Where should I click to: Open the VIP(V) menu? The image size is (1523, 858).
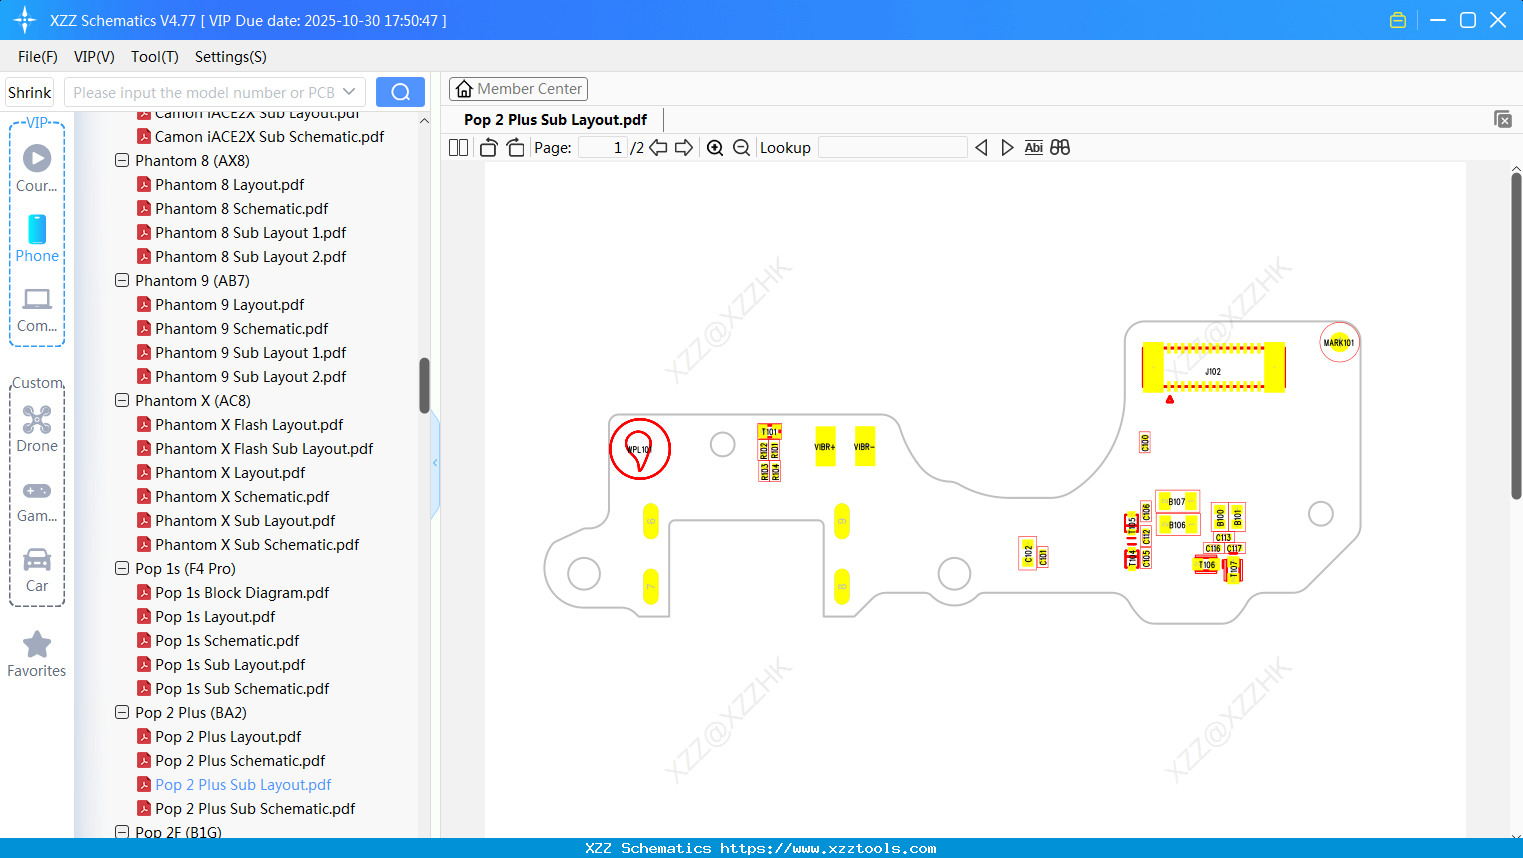[94, 57]
